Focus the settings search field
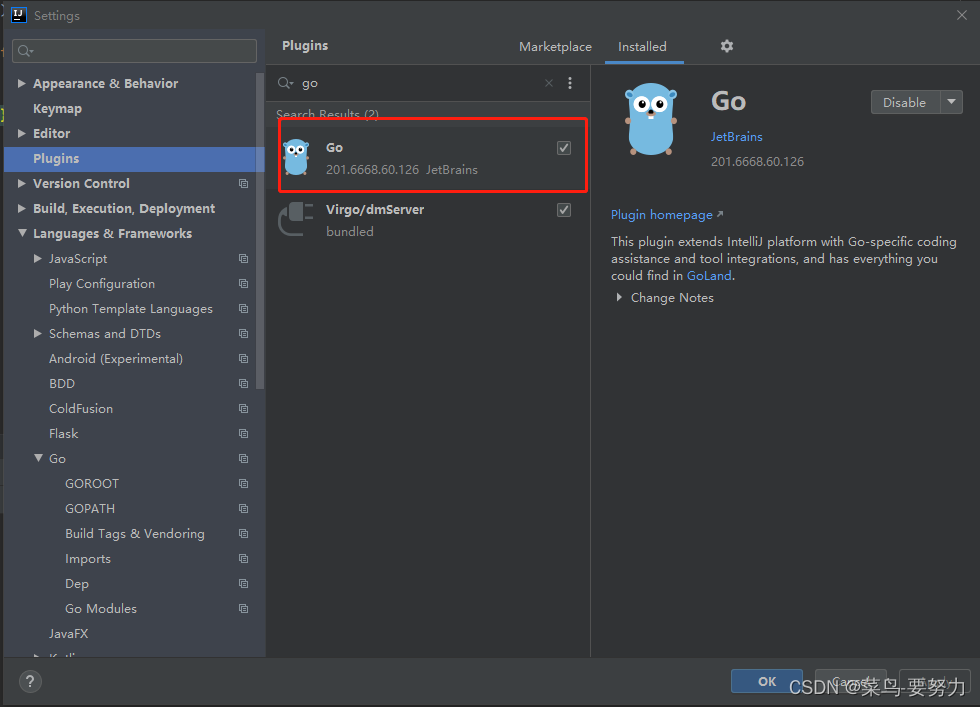The width and height of the screenshot is (980, 707). point(134,51)
